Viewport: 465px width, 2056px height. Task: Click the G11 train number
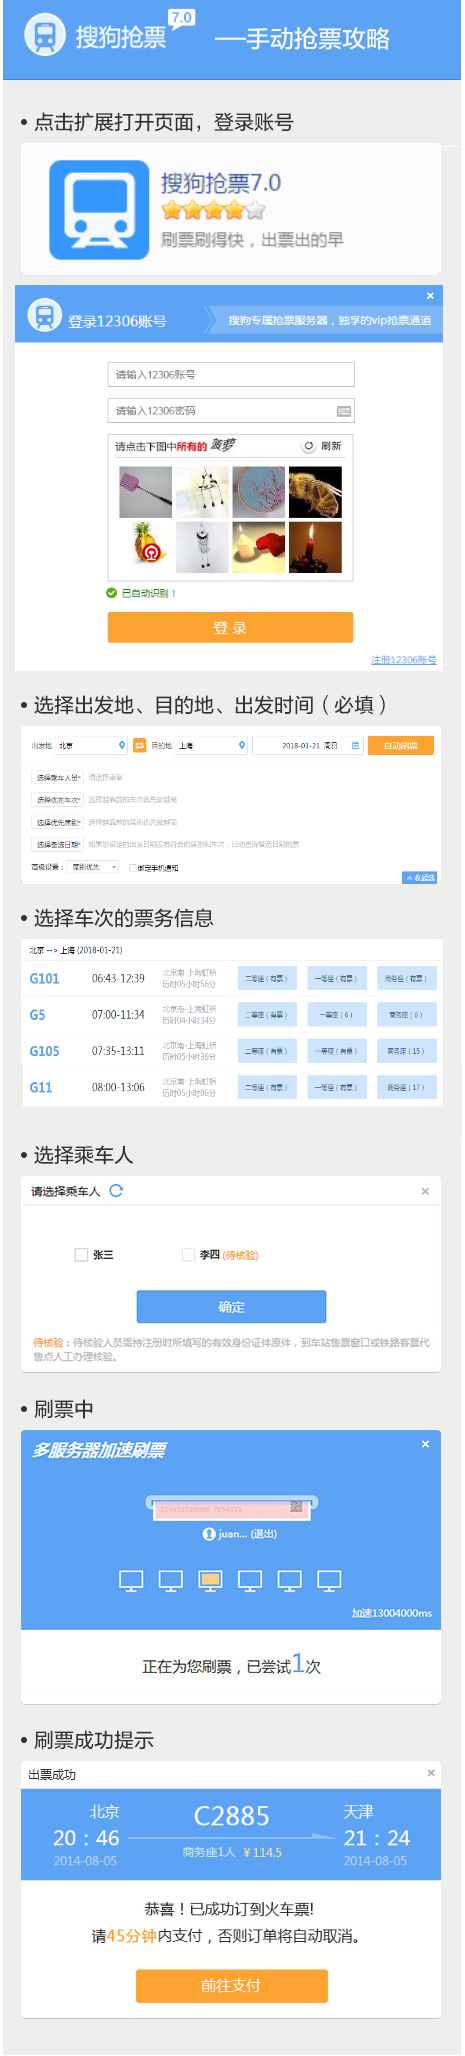coord(41,1087)
